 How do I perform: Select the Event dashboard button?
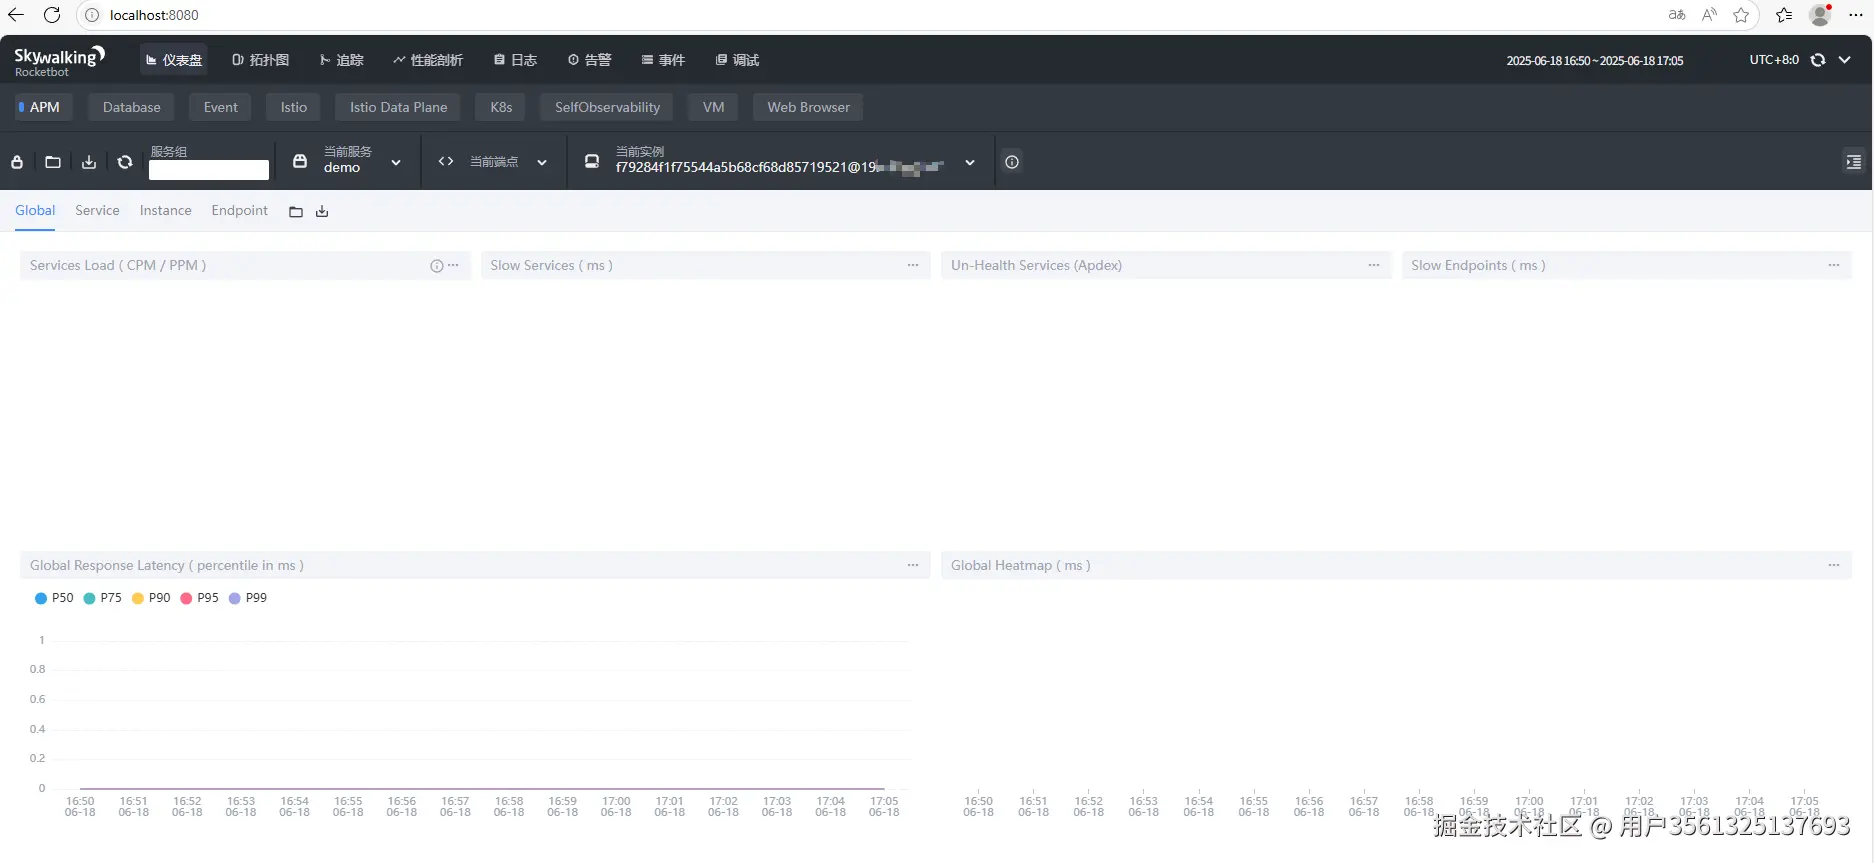click(x=220, y=107)
